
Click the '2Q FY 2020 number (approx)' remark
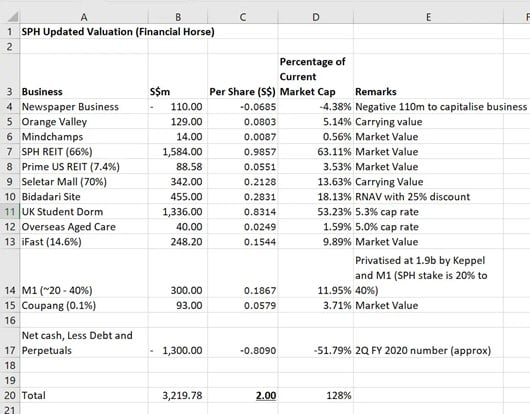click(x=423, y=350)
